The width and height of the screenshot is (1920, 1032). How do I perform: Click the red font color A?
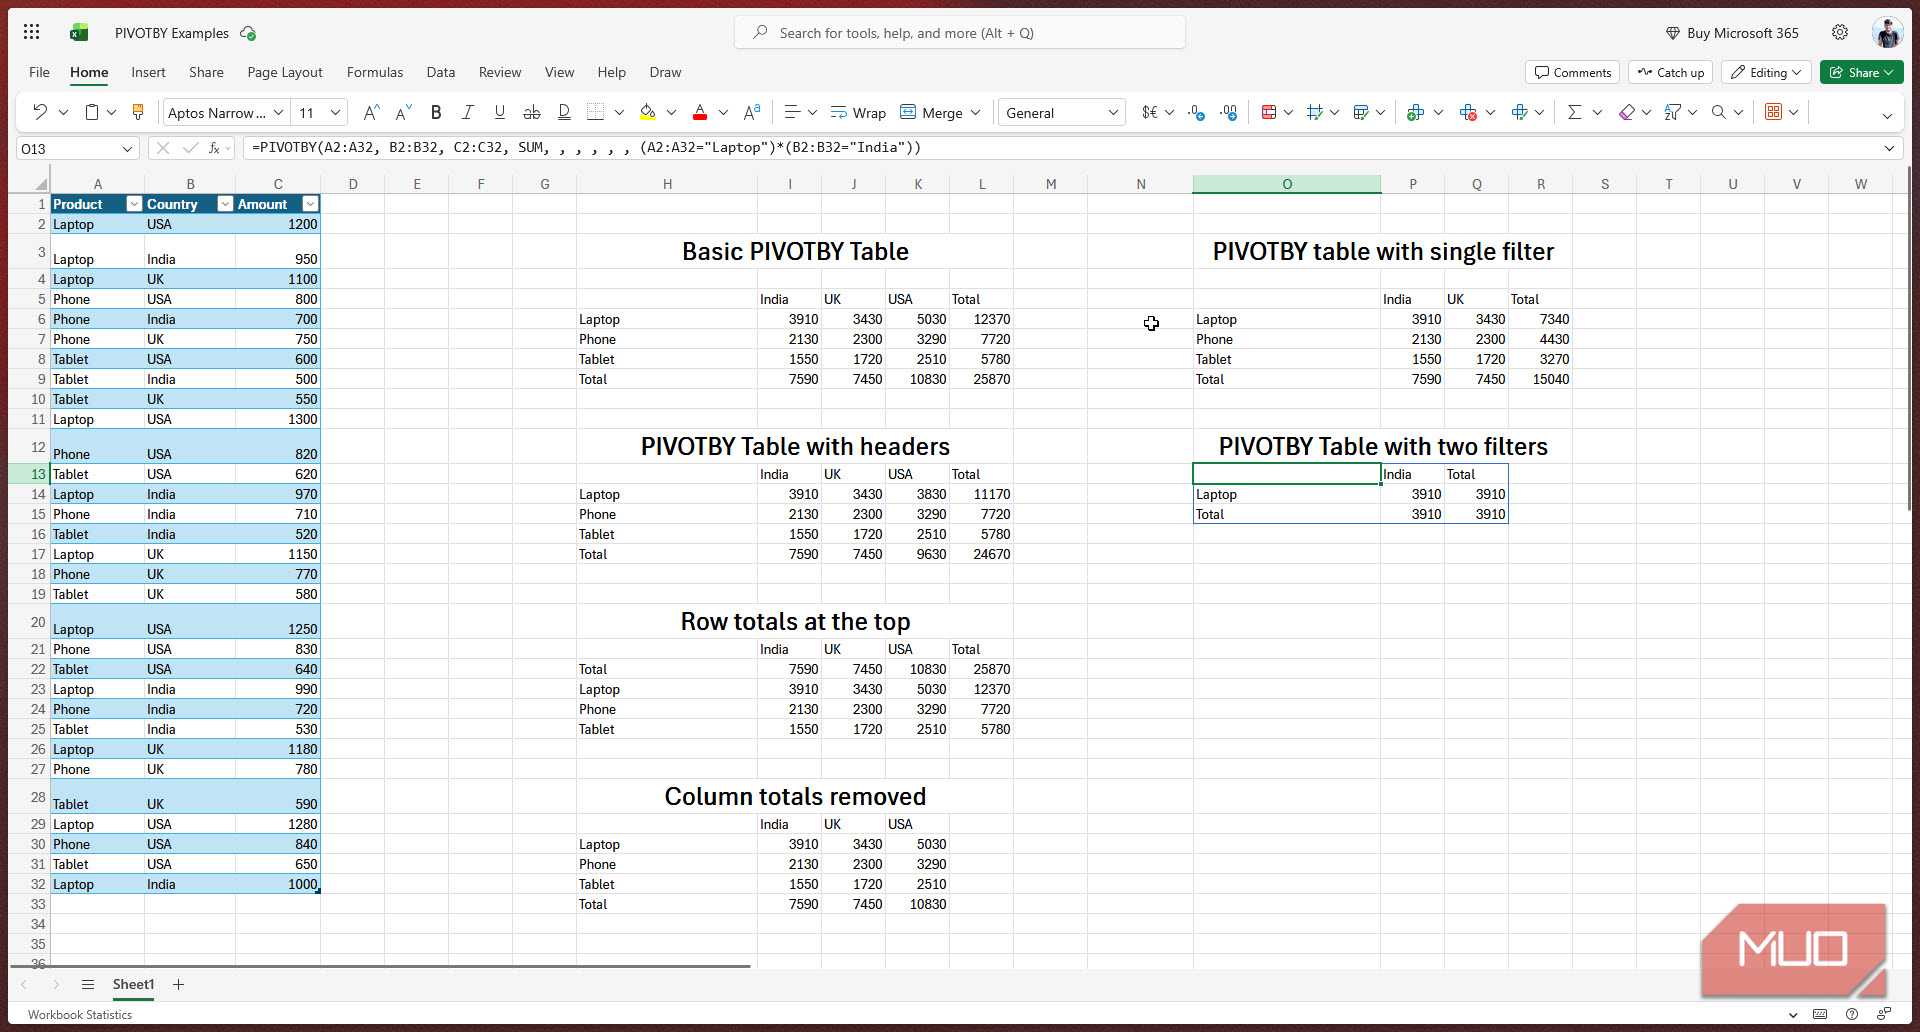click(700, 112)
